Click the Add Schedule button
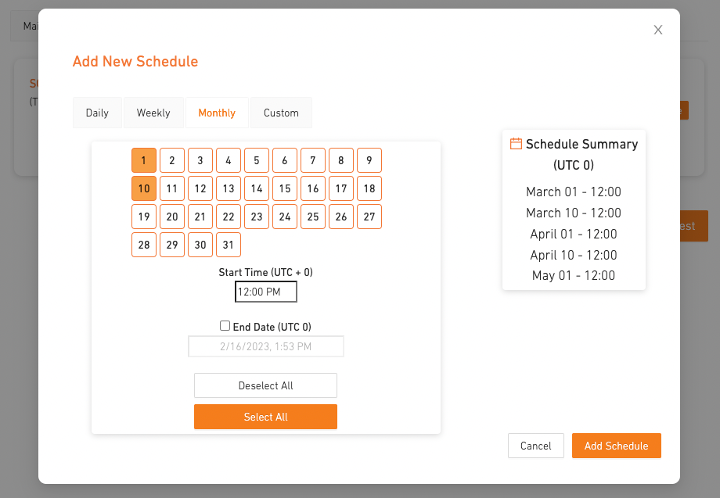 pyautogui.click(x=616, y=446)
